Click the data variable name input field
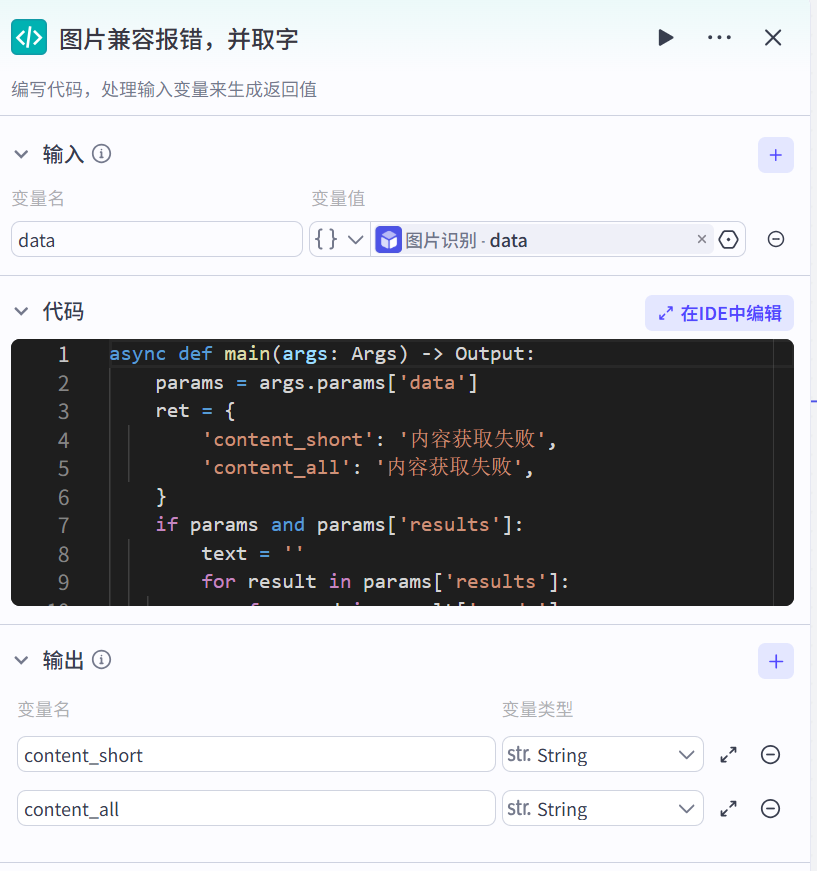 157,239
